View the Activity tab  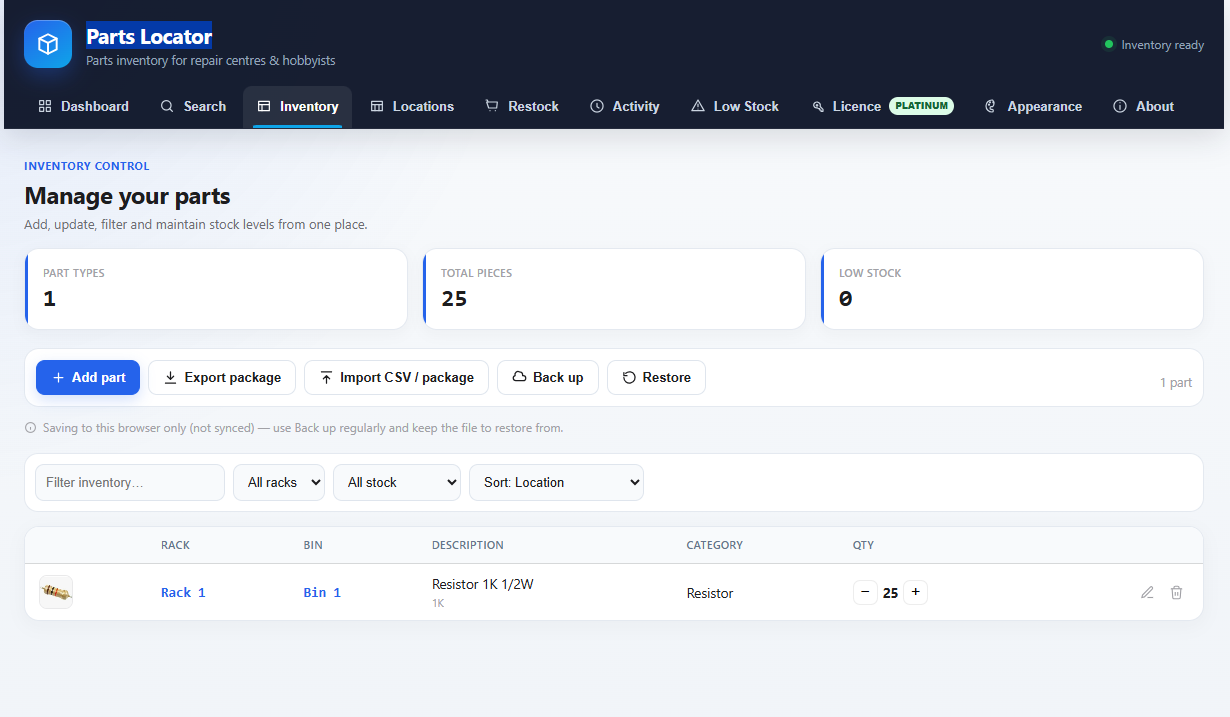click(625, 106)
